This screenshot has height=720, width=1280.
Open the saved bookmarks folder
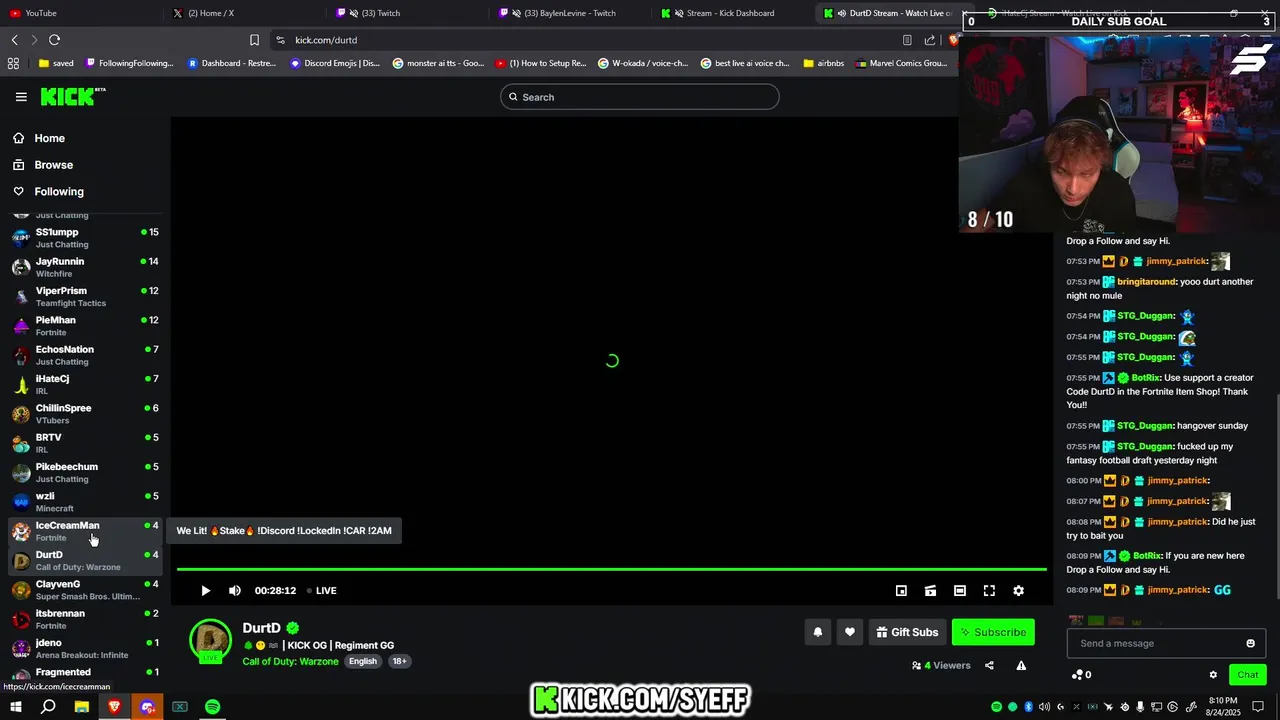56,63
